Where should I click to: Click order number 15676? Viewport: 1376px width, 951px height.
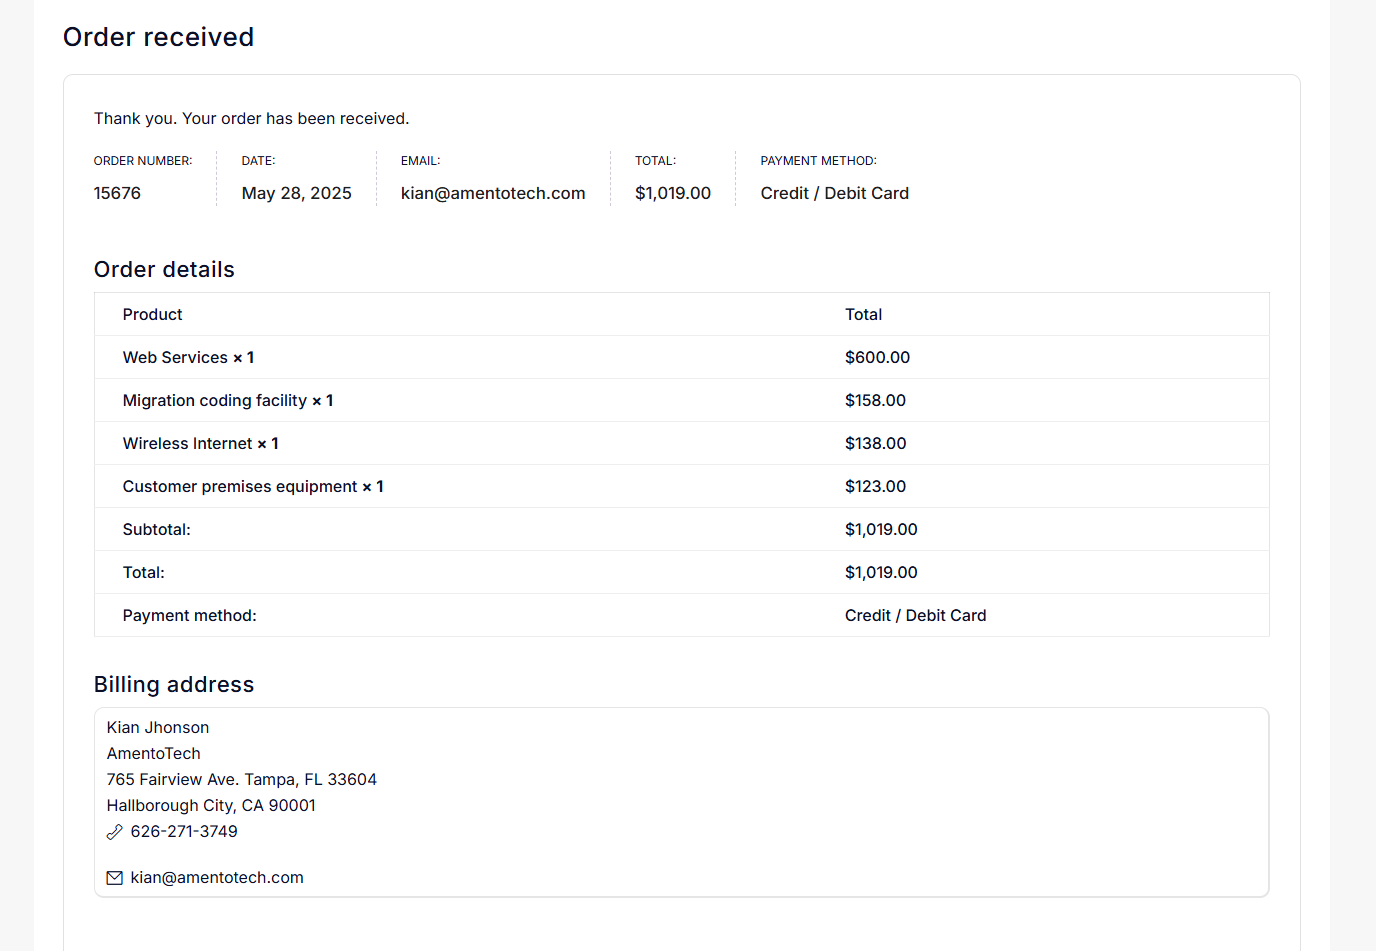pos(117,194)
